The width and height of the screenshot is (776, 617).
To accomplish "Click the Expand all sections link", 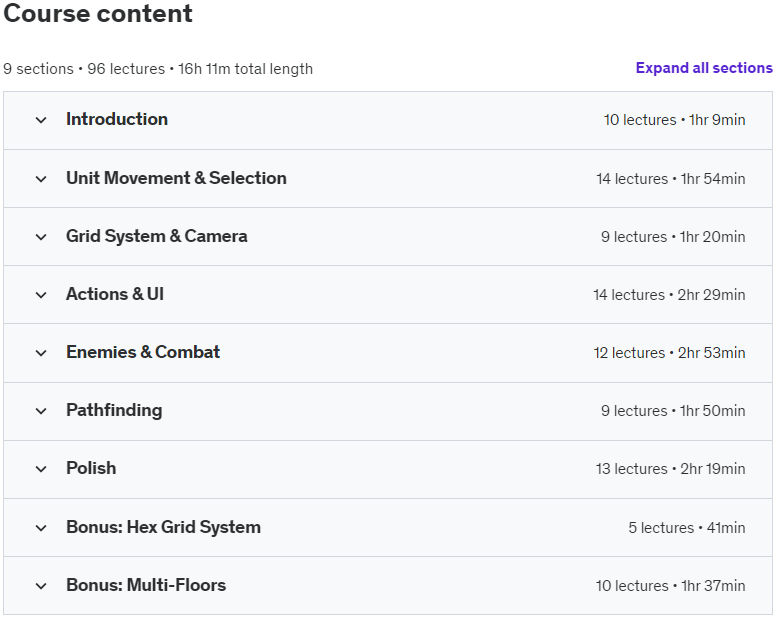I will point(704,68).
